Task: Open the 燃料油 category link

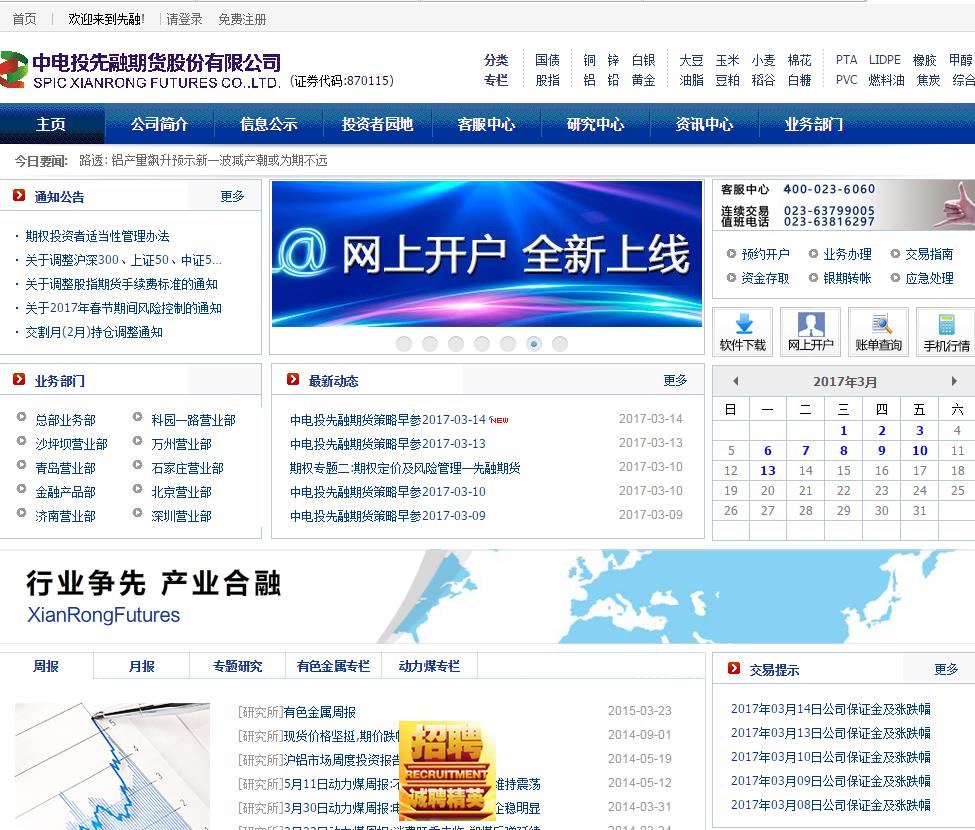Action: point(886,80)
